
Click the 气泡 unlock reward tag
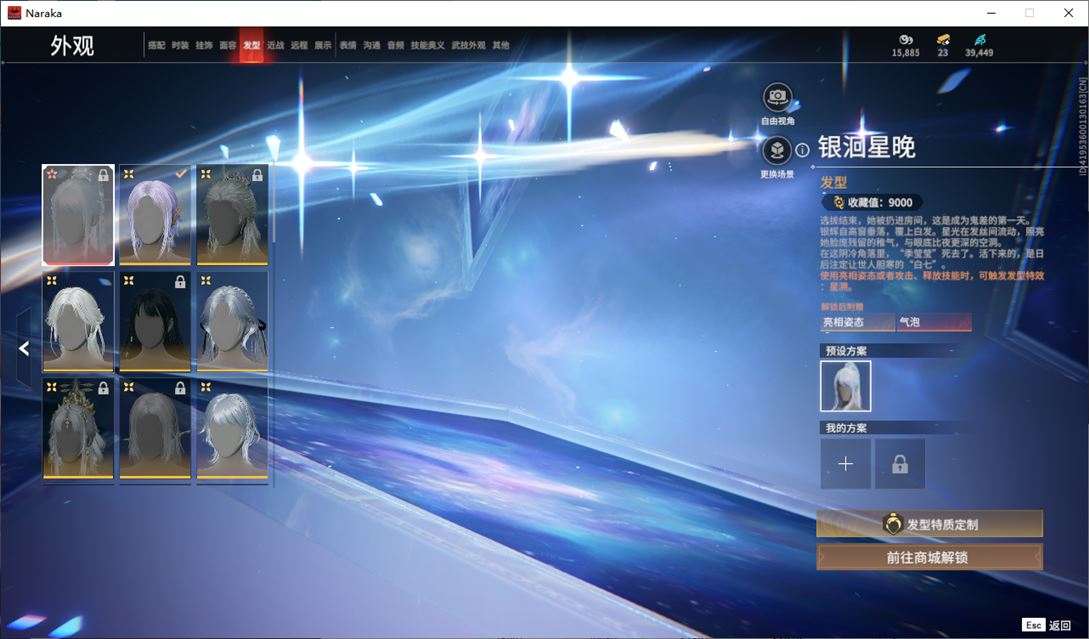[933, 322]
